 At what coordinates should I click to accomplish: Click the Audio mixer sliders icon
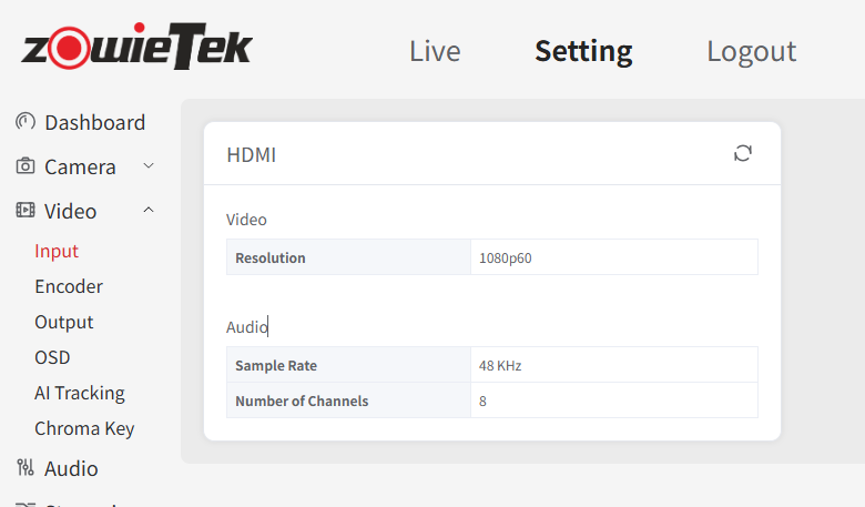pos(25,468)
